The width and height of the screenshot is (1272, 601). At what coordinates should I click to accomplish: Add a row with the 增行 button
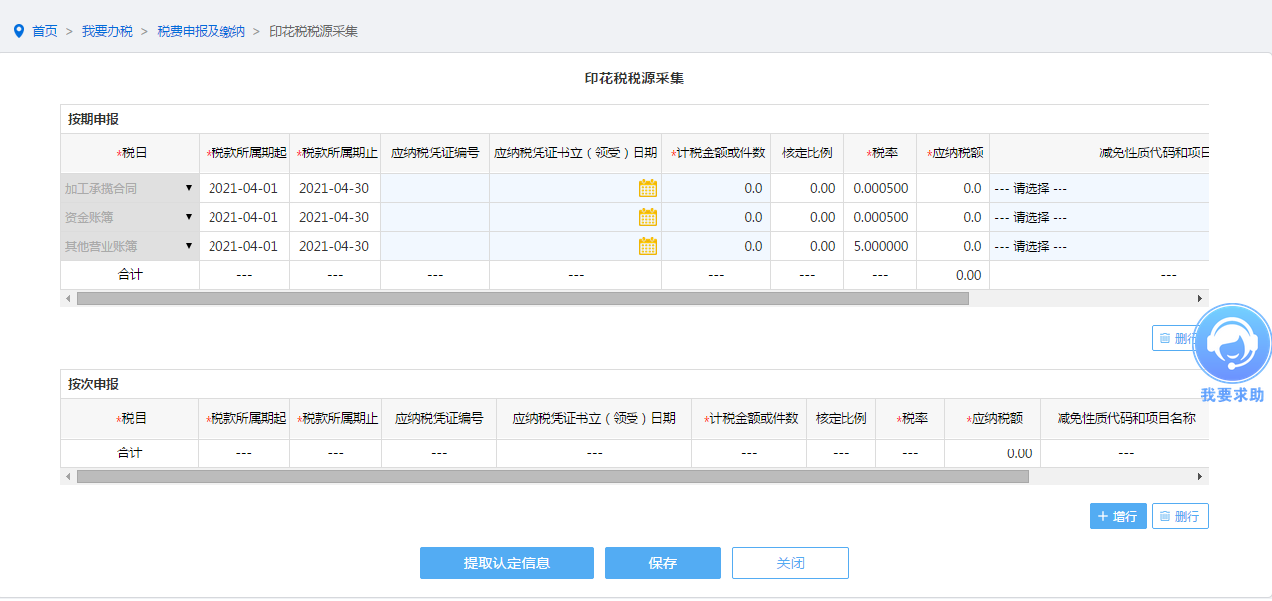pyautogui.click(x=1117, y=516)
